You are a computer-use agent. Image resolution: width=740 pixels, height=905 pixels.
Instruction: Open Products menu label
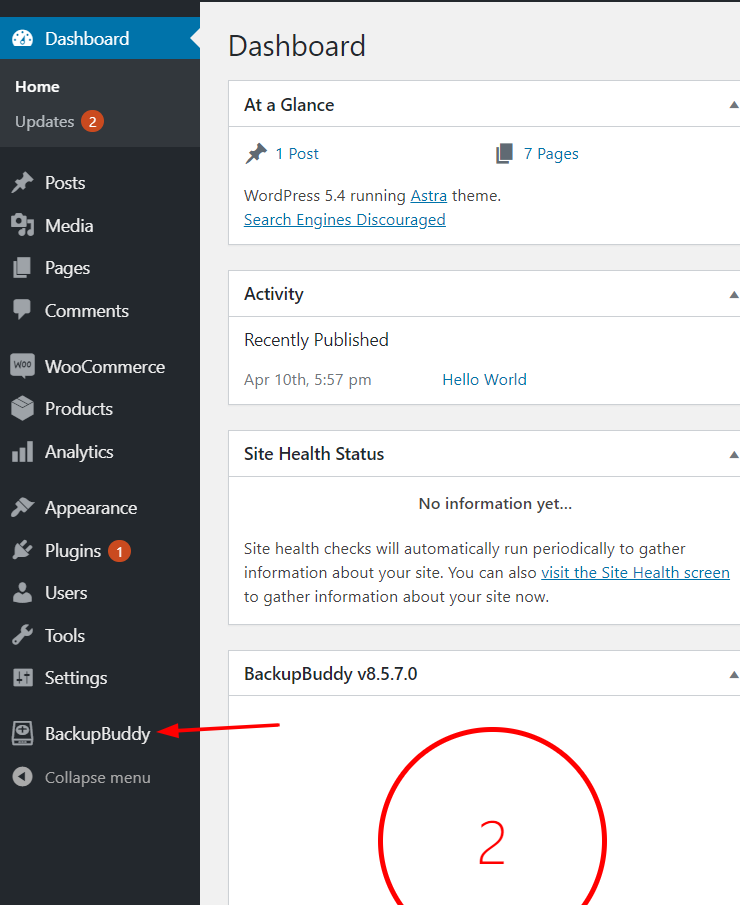pyautogui.click(x=79, y=409)
